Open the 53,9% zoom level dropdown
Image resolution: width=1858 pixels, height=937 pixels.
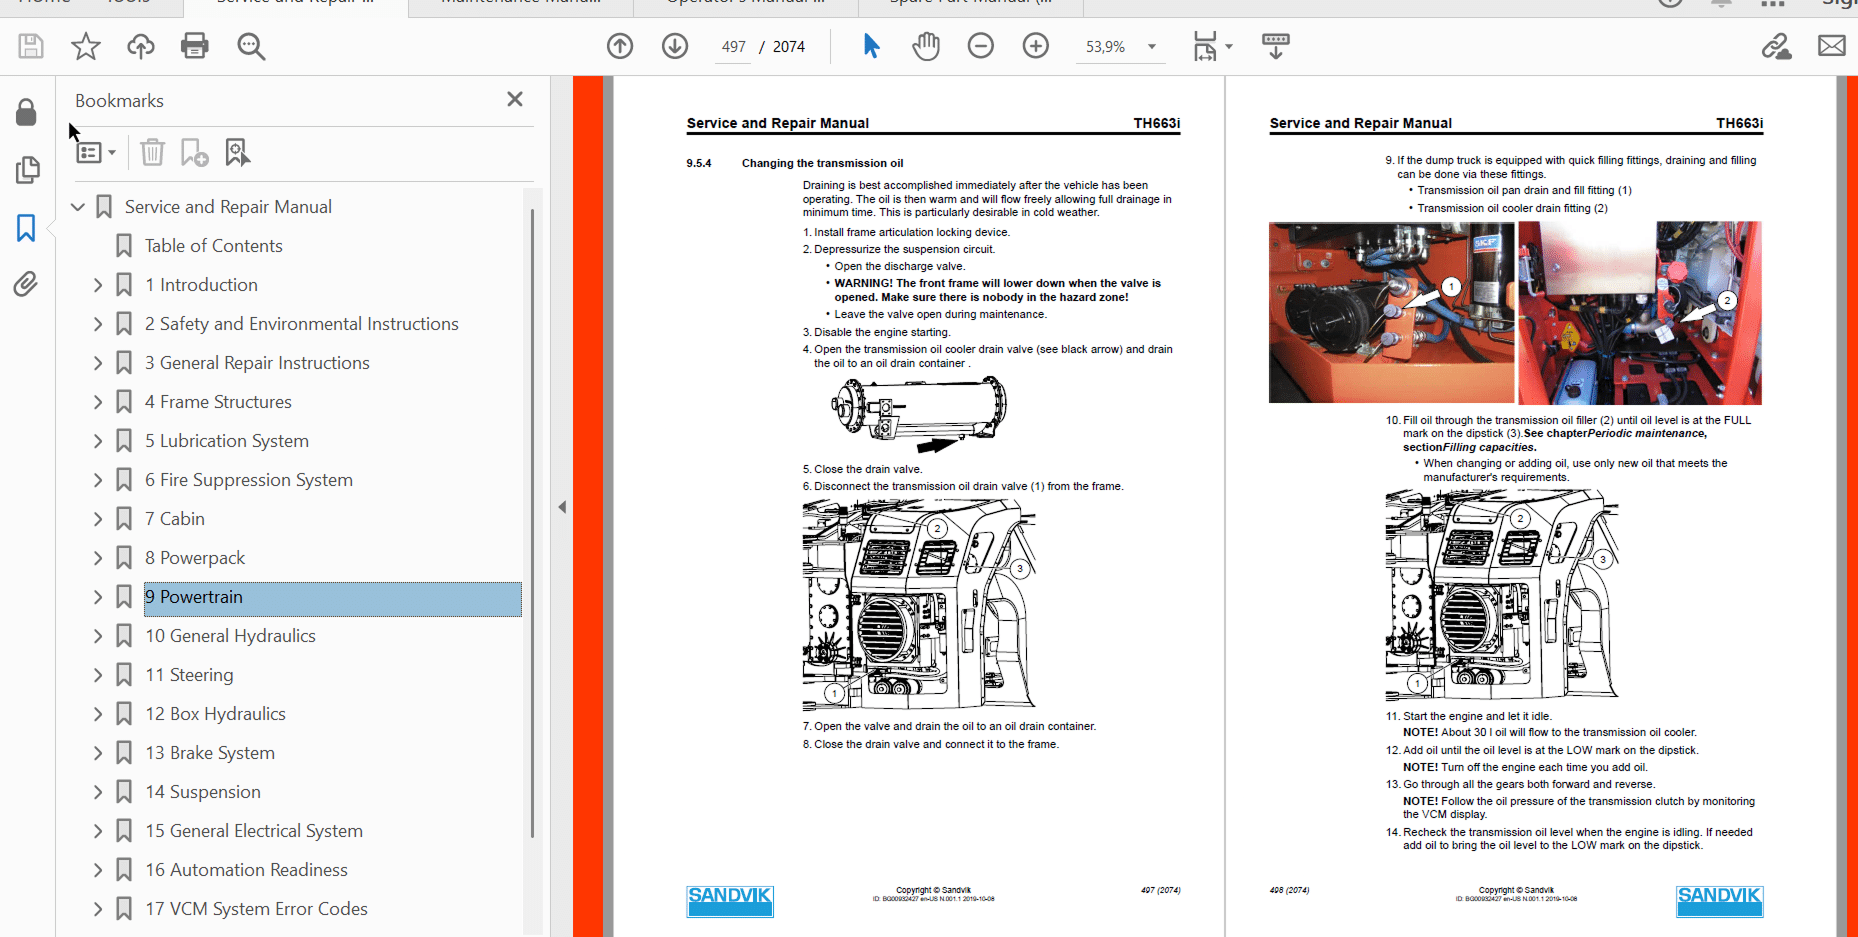[x=1152, y=47]
